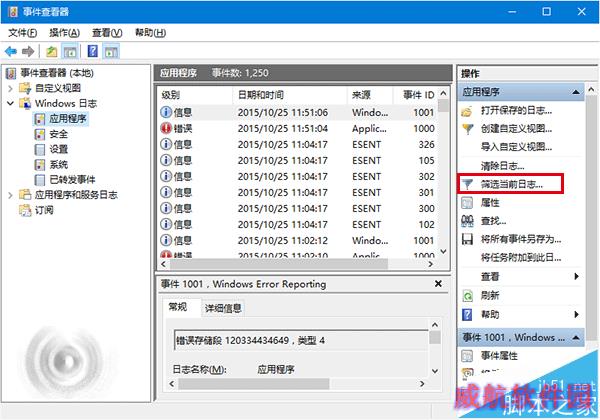Sort by the 日期和时间 column header
Image resolution: width=600 pixels, height=420 pixels.
[290, 95]
